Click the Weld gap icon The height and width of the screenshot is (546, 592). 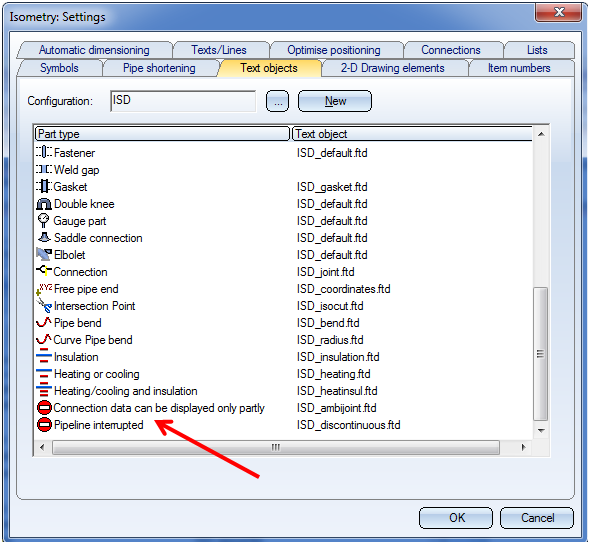click(x=44, y=170)
